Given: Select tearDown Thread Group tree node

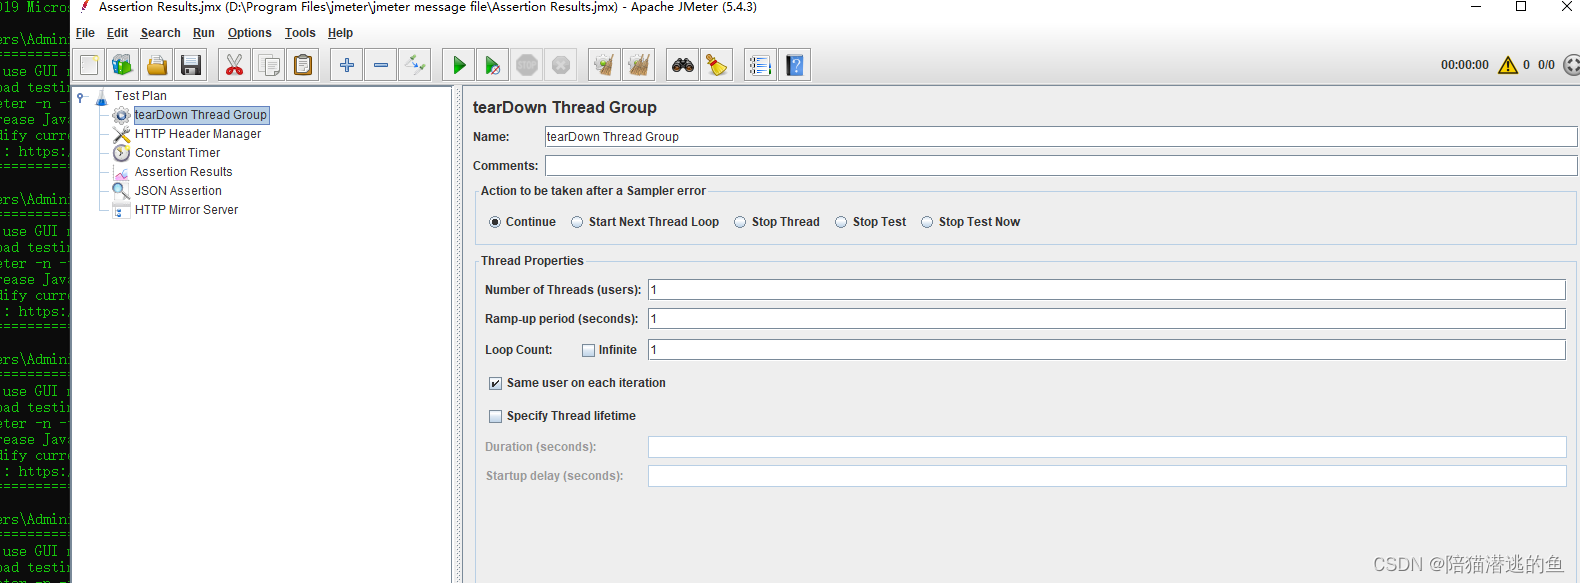Looking at the screenshot, I should (x=201, y=115).
